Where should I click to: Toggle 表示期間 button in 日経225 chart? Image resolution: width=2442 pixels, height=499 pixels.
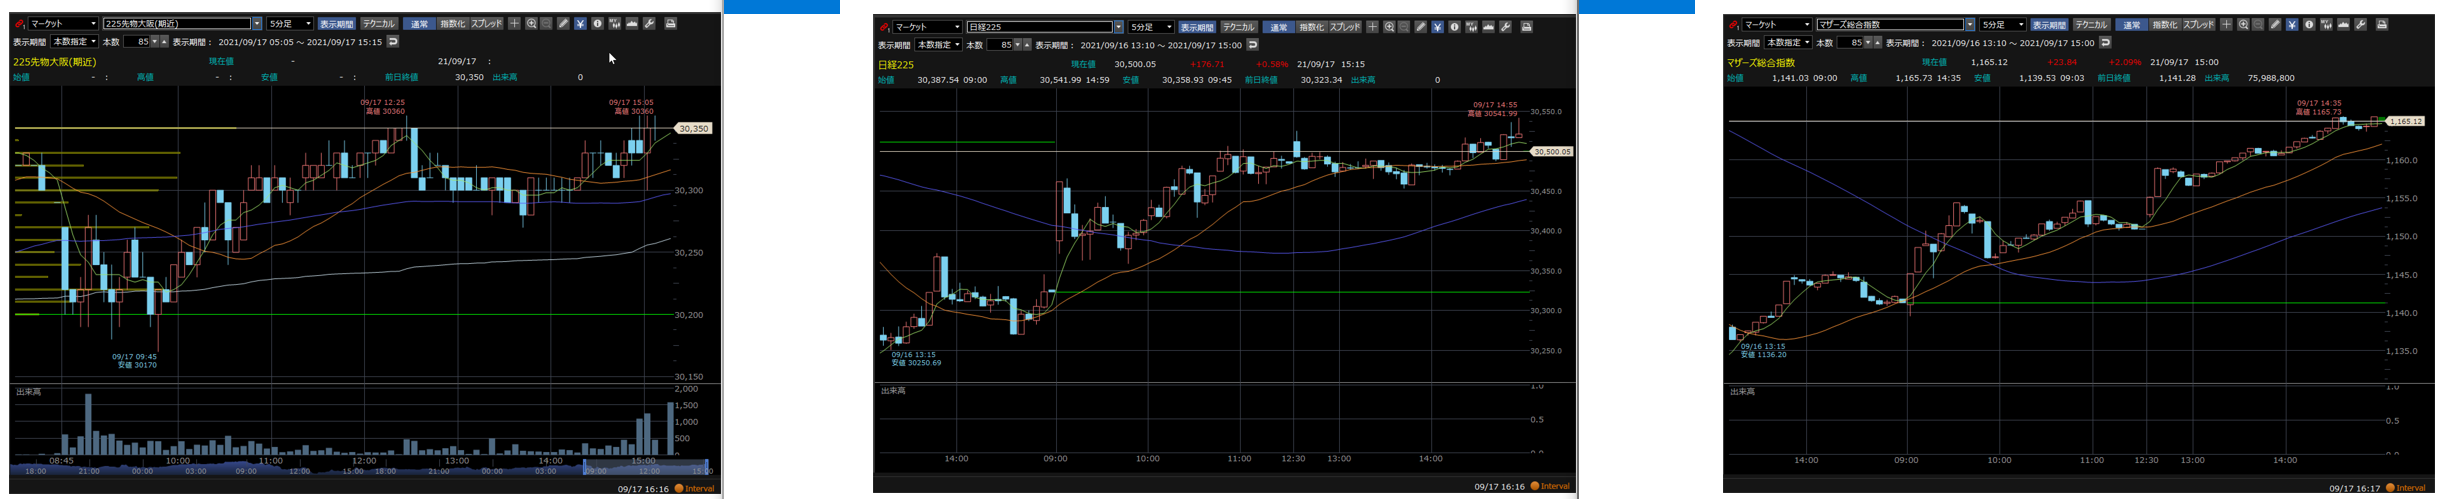pos(1196,27)
